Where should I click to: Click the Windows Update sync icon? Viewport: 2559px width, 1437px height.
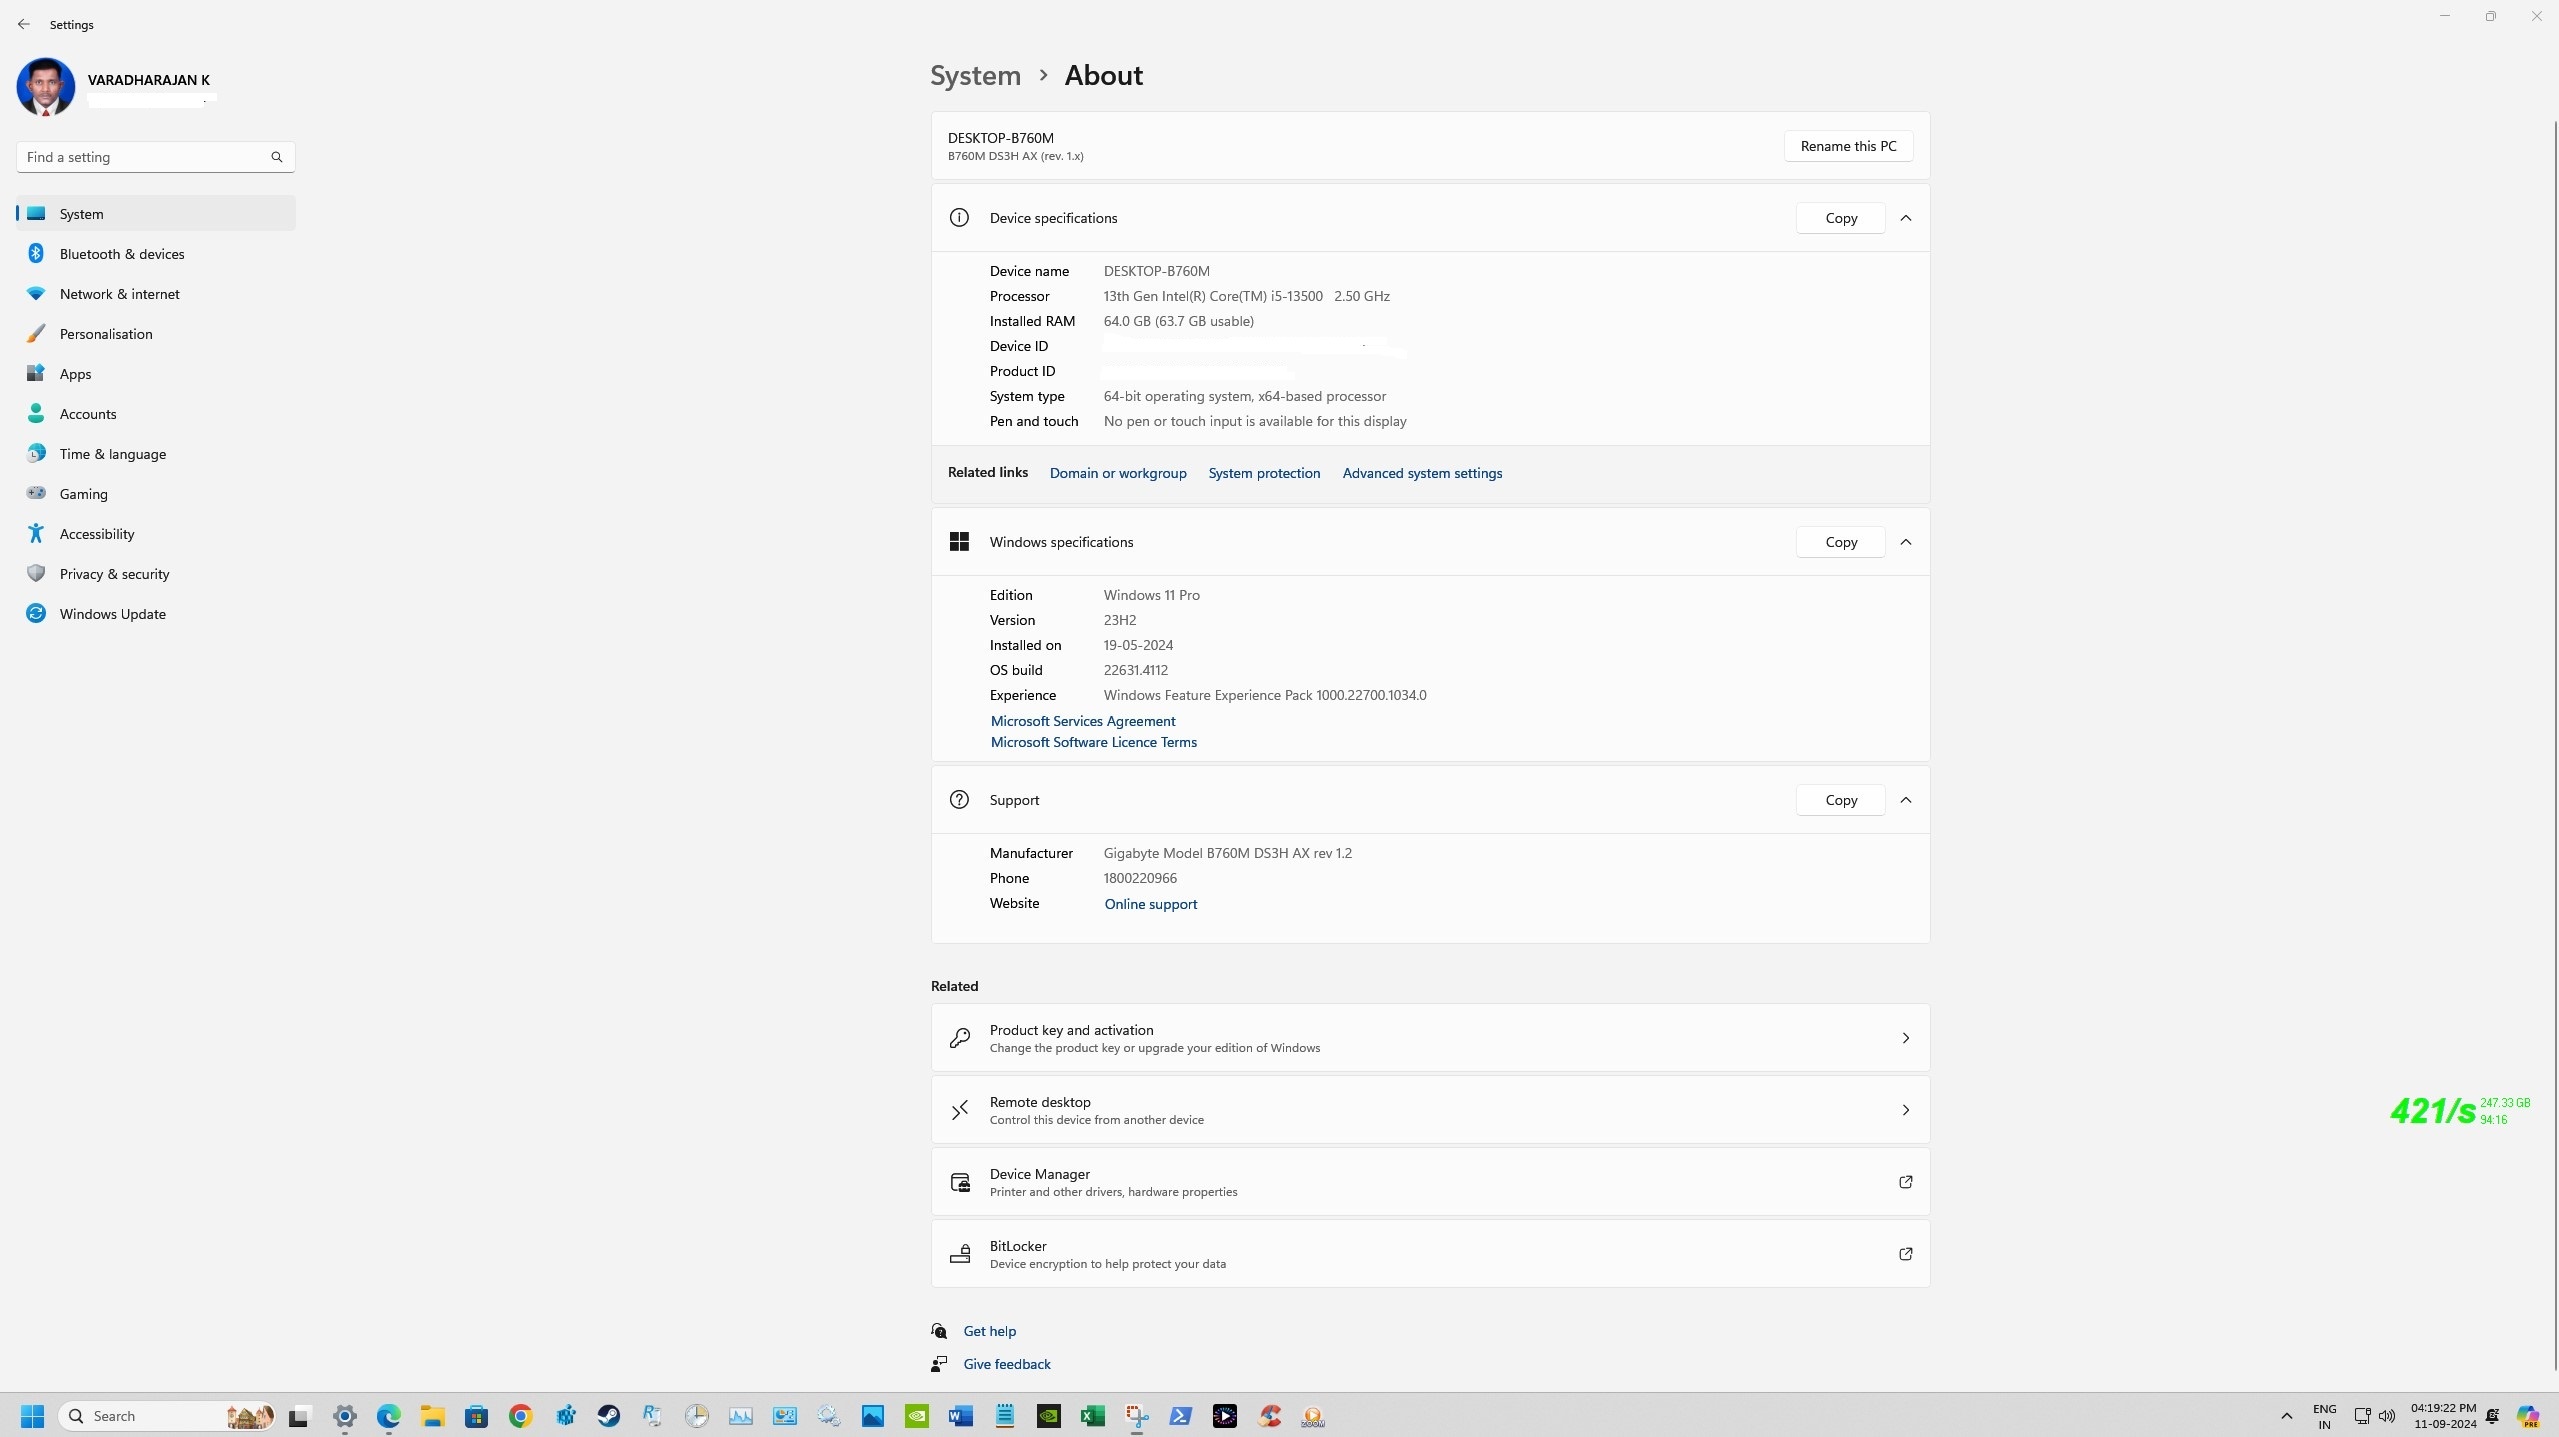pyautogui.click(x=36, y=614)
